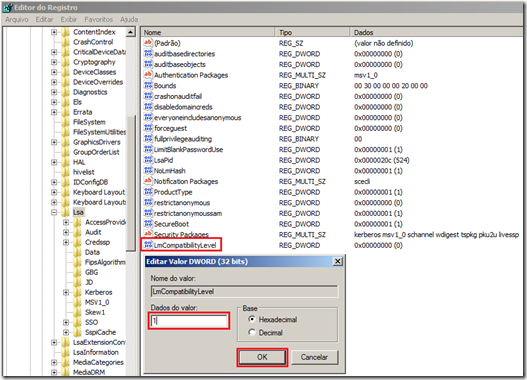Click the Kerberos folder icon in tree

coord(77,292)
